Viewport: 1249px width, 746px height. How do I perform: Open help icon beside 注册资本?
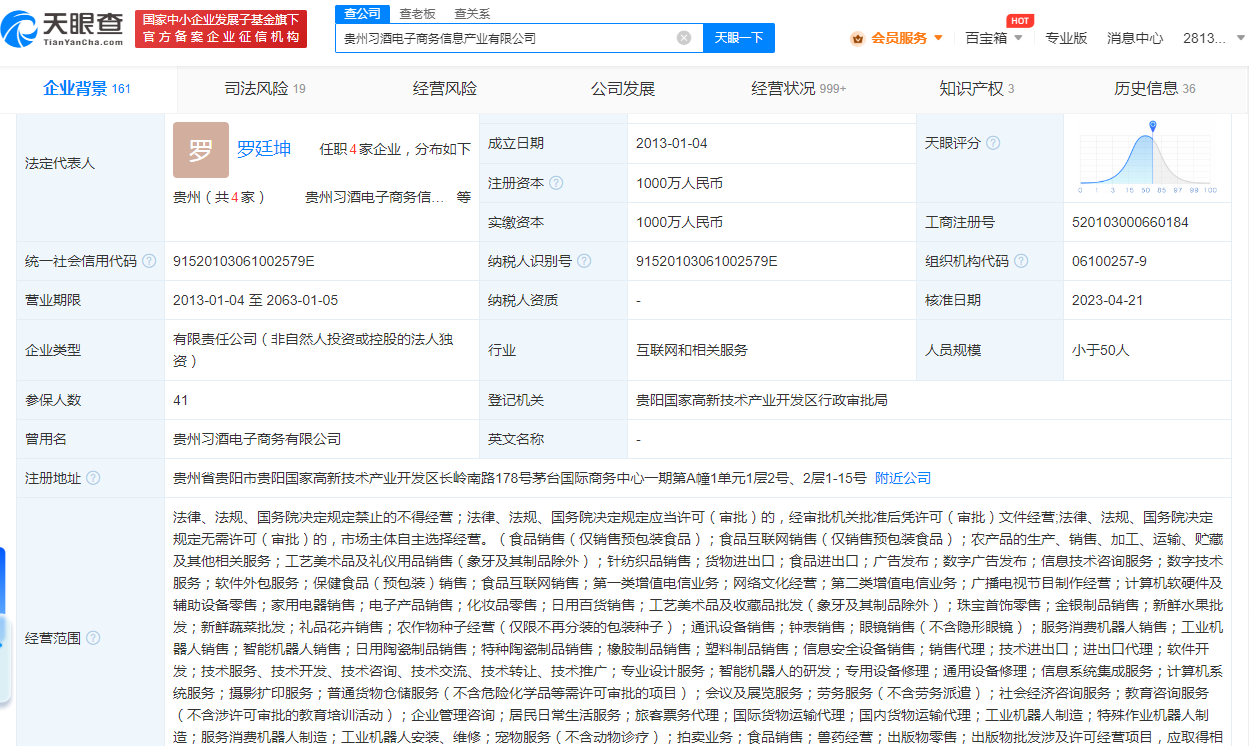tap(556, 183)
